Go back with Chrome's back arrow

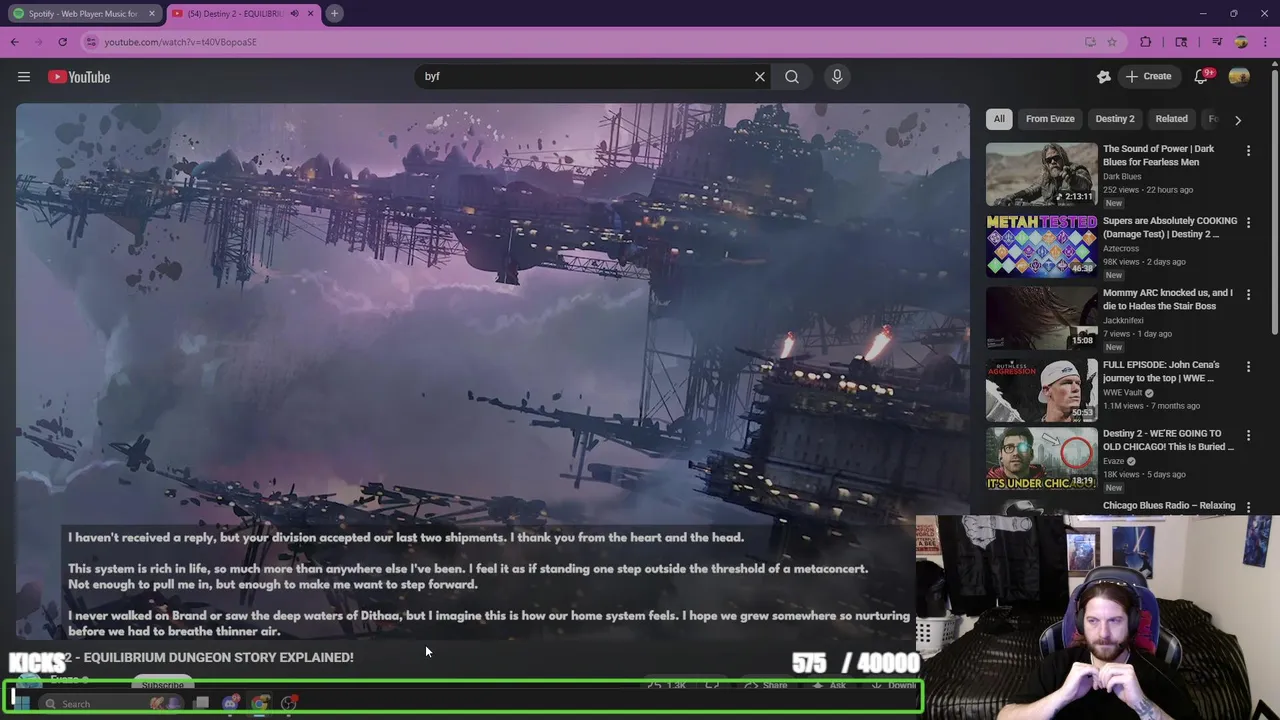(x=15, y=42)
